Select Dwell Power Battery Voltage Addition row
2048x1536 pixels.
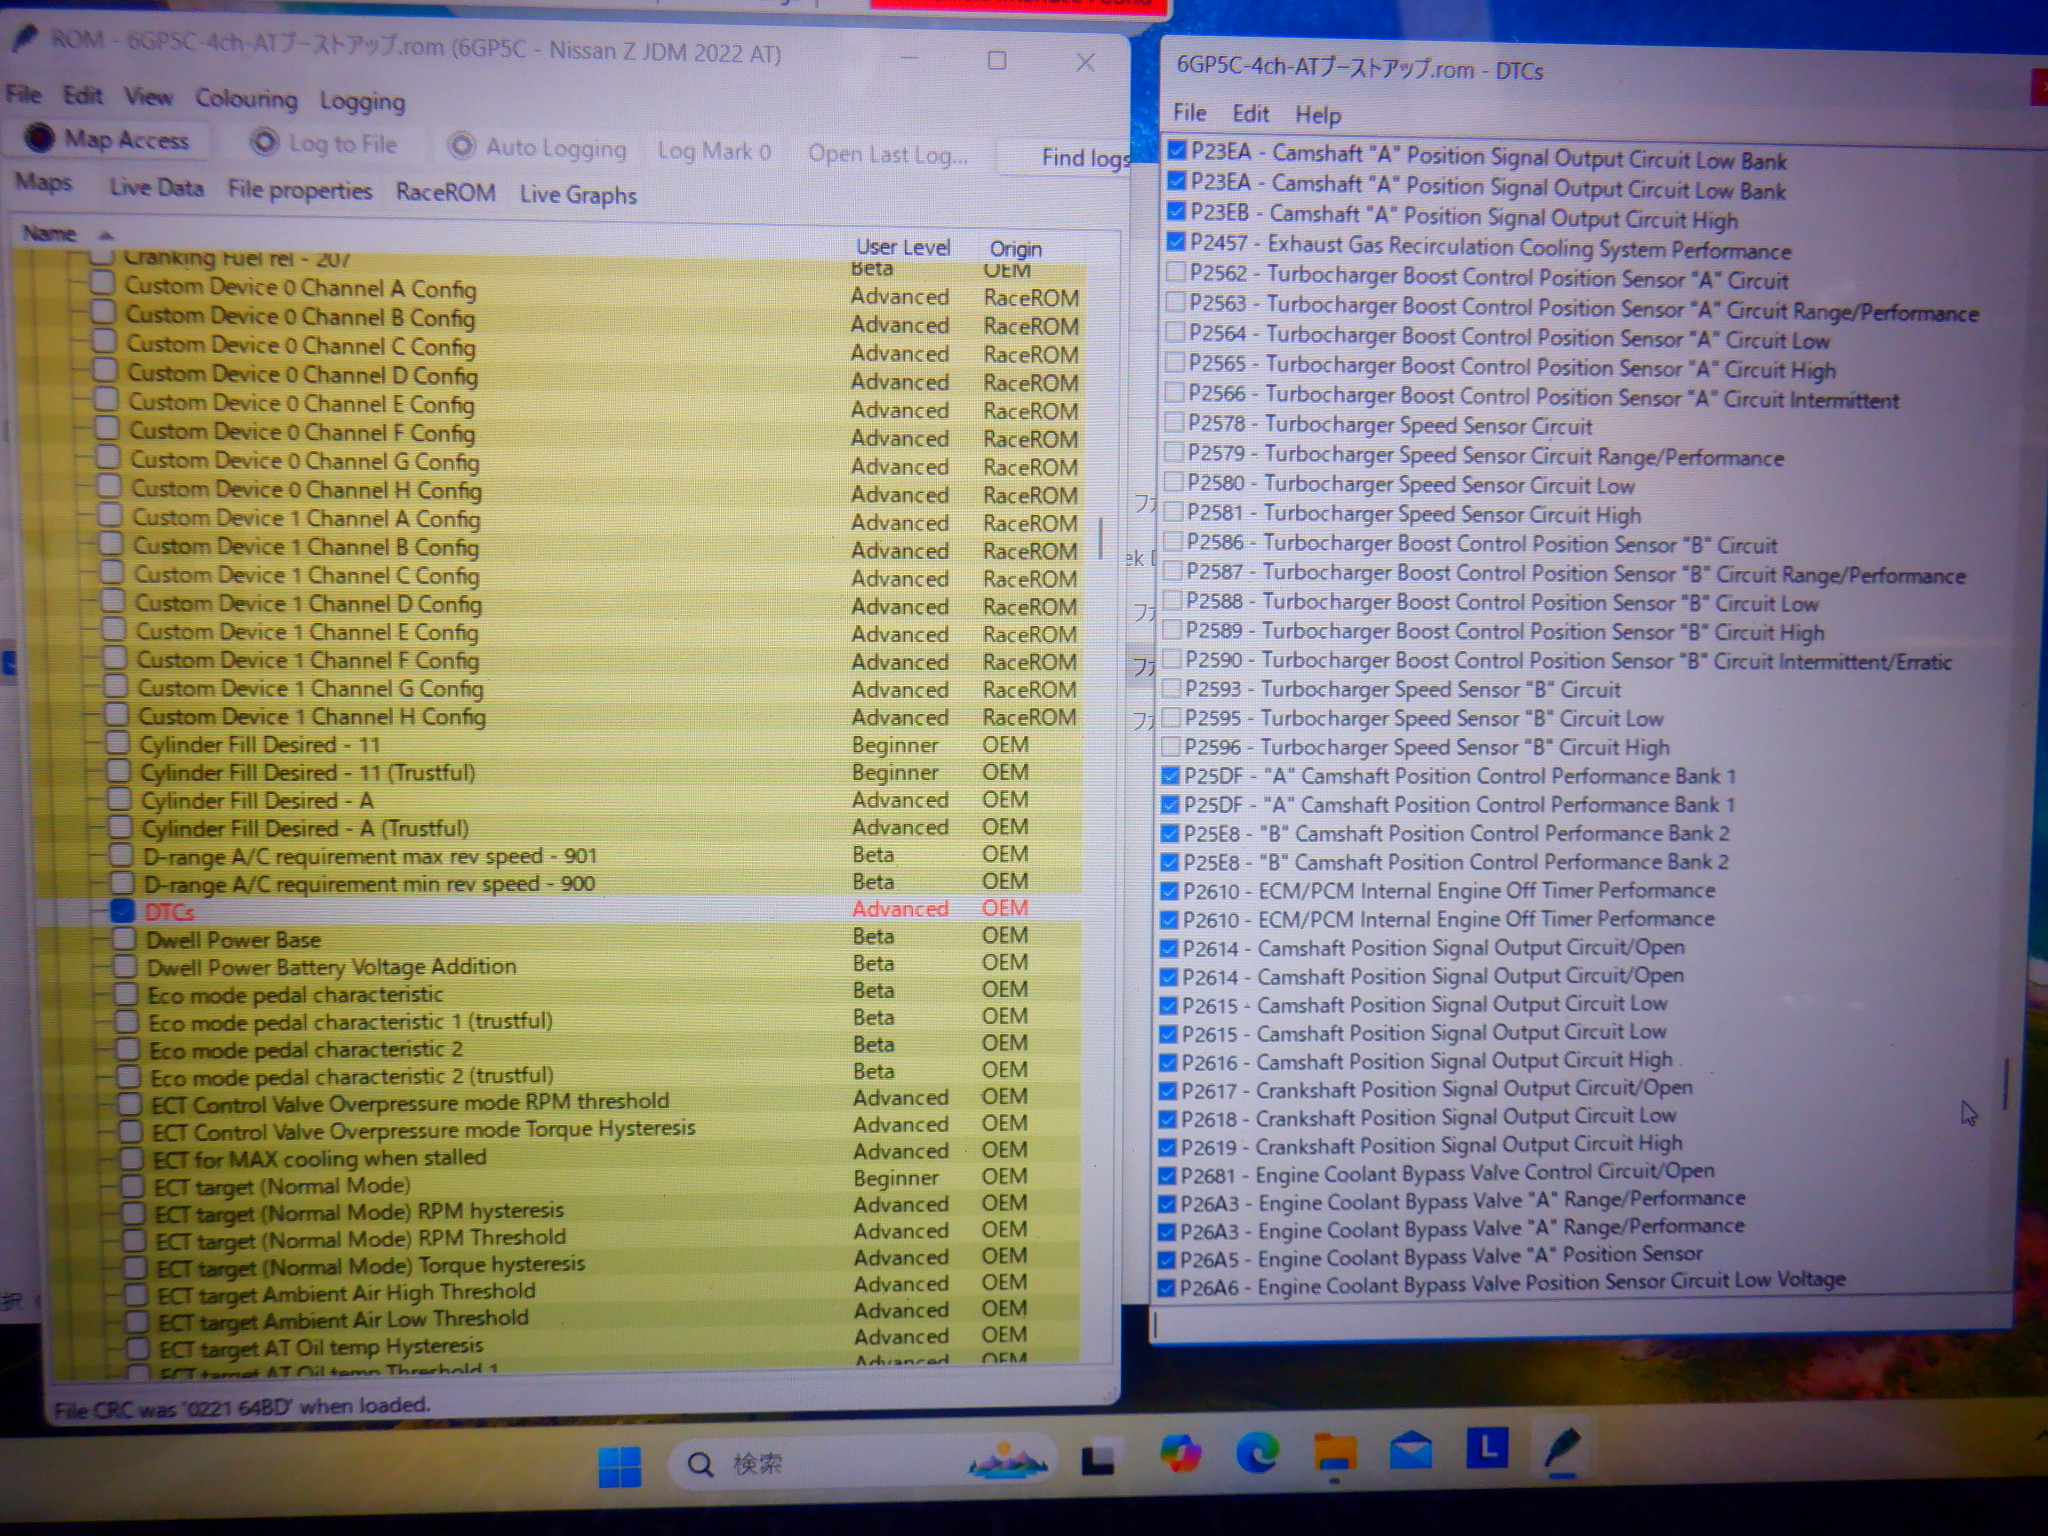tap(332, 966)
